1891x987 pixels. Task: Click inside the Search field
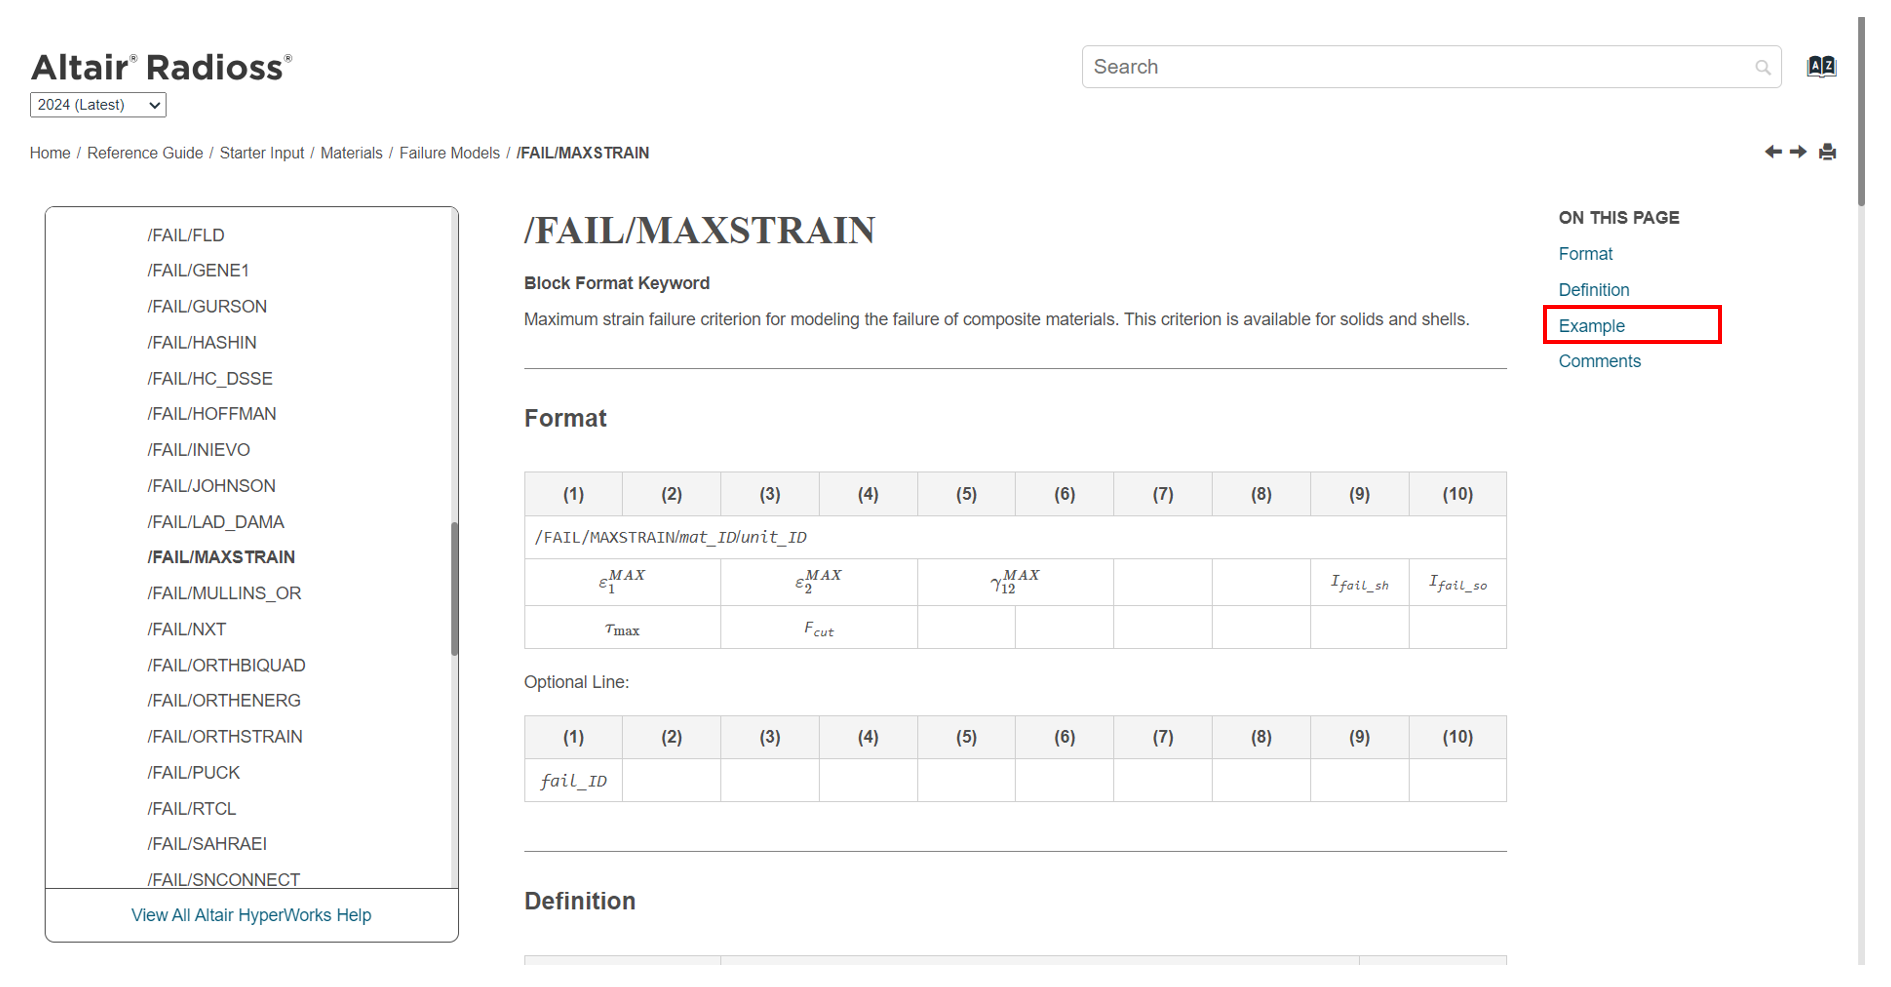[1420, 67]
